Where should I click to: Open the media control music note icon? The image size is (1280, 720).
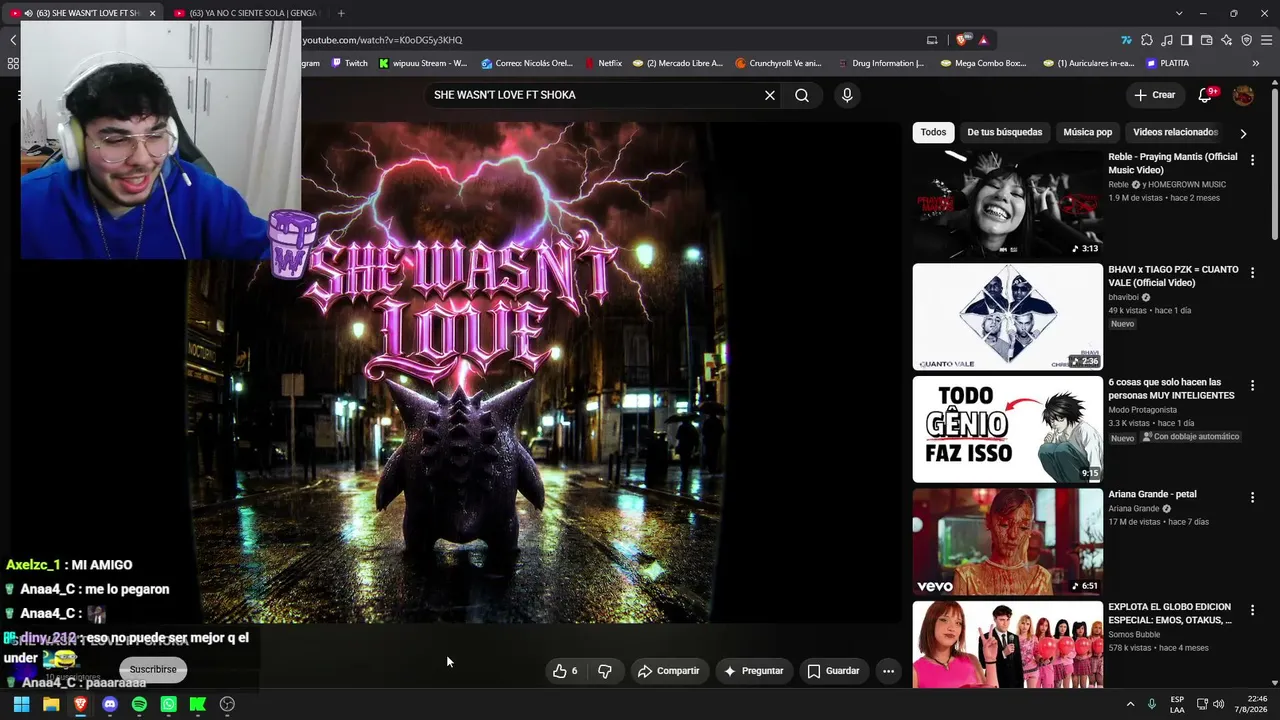tap(1167, 40)
